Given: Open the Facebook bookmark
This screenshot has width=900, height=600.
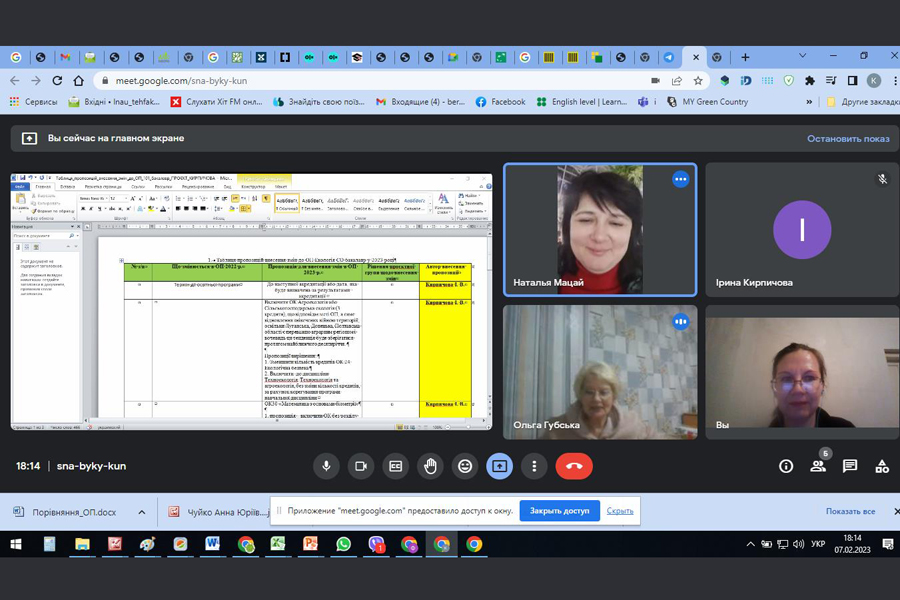Looking at the screenshot, I should pos(500,102).
